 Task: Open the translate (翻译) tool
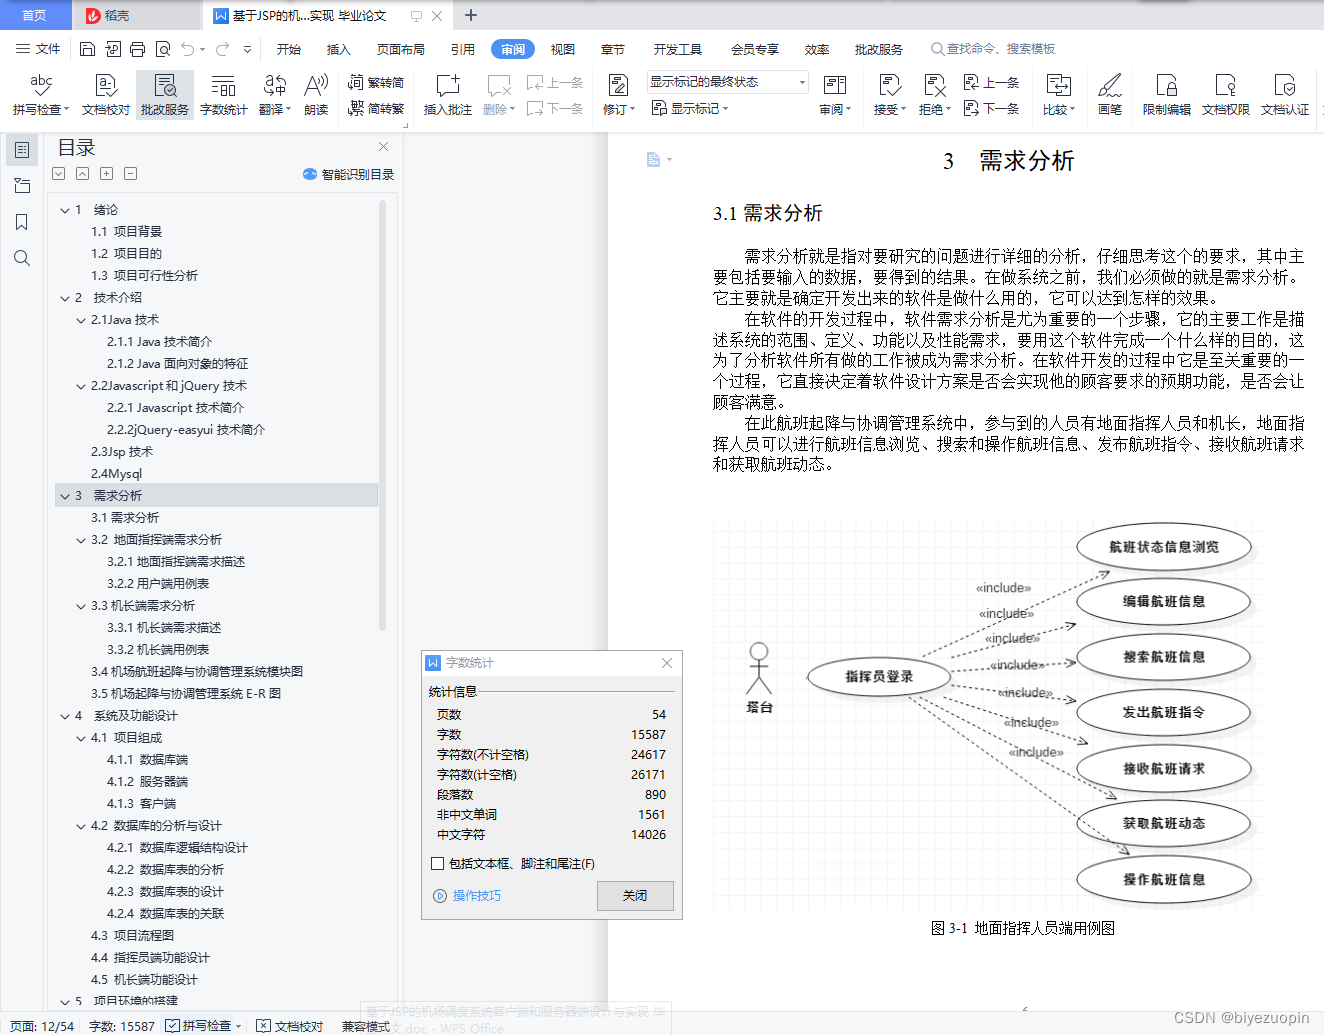click(x=274, y=95)
